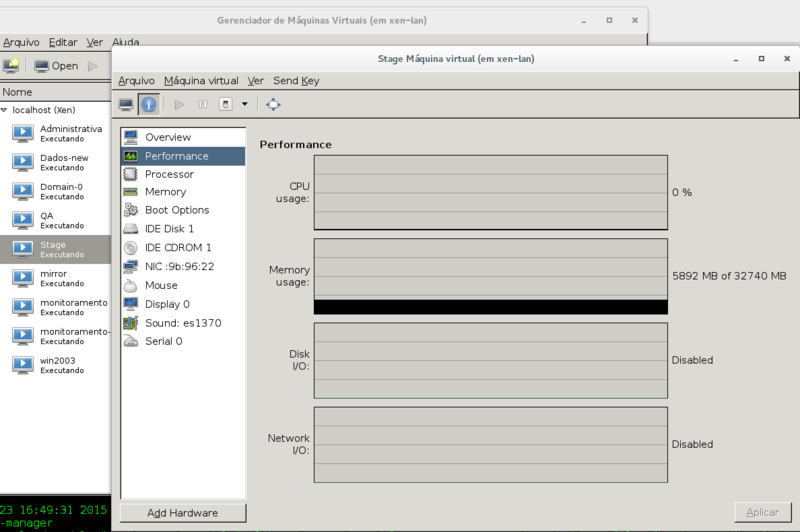The image size is (800, 532).
Task: Click the Performance section heading
Action: click(295, 145)
